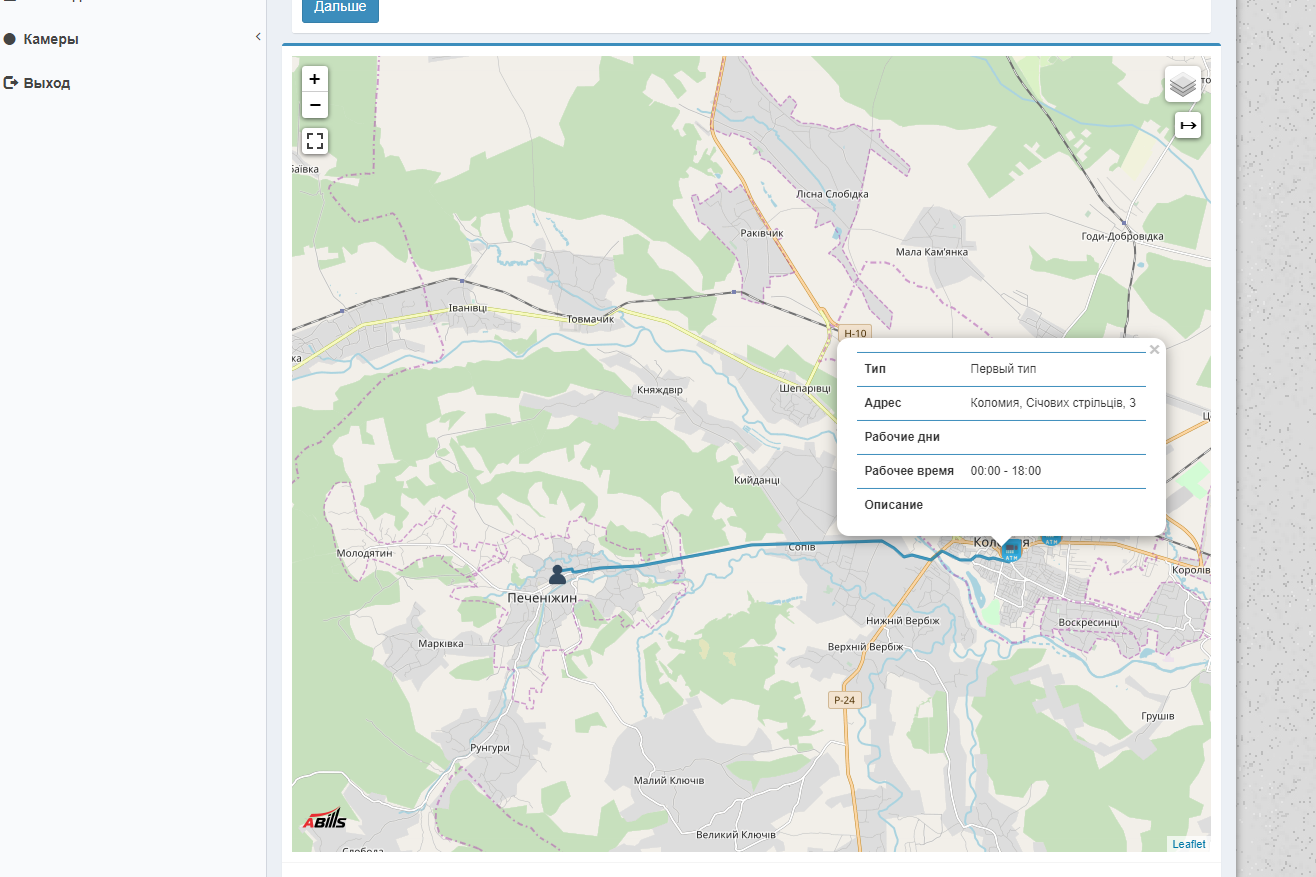
Task: Close the ATM info popup
Action: pyautogui.click(x=1154, y=350)
